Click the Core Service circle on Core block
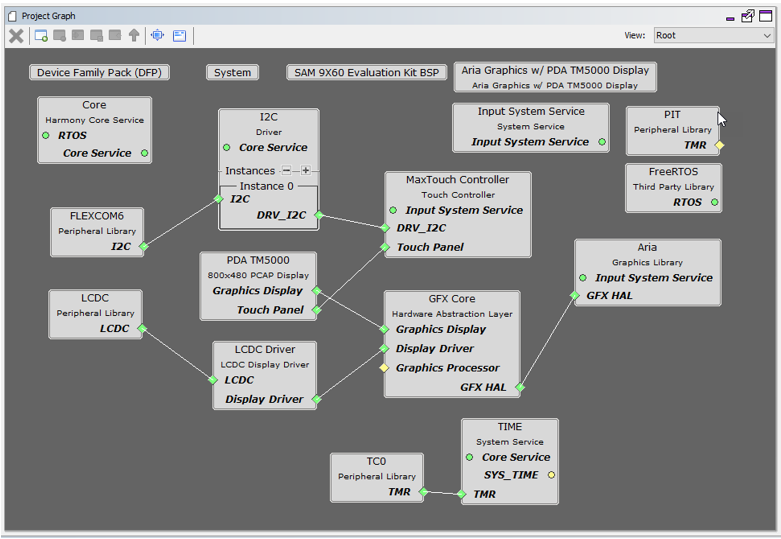This screenshot has height=539, width=781. [x=144, y=153]
